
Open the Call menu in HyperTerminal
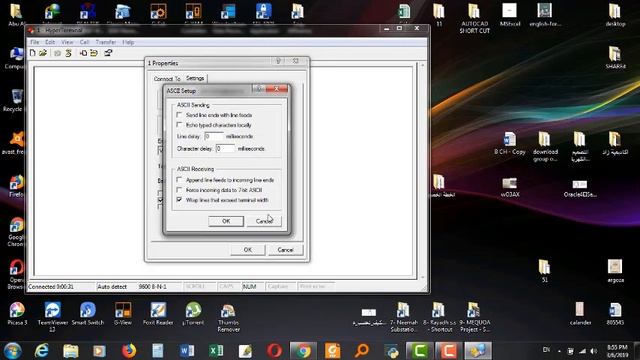tap(84, 42)
